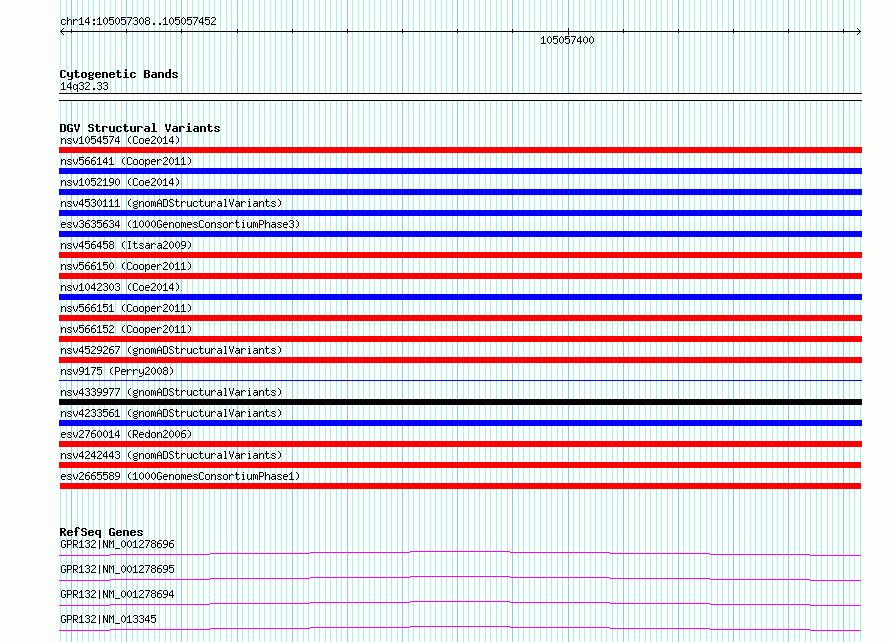Select the red bar under nsv456458
Image resolution: width=890 pixels, height=642 pixels.
coord(460,255)
